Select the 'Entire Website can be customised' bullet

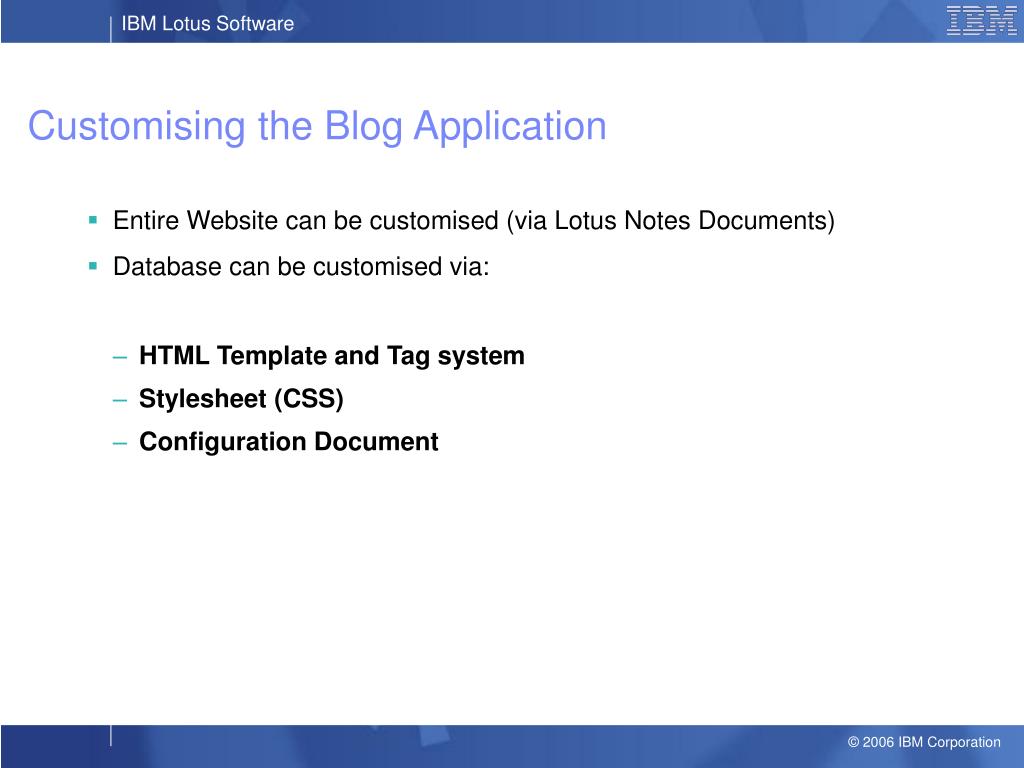coord(473,221)
